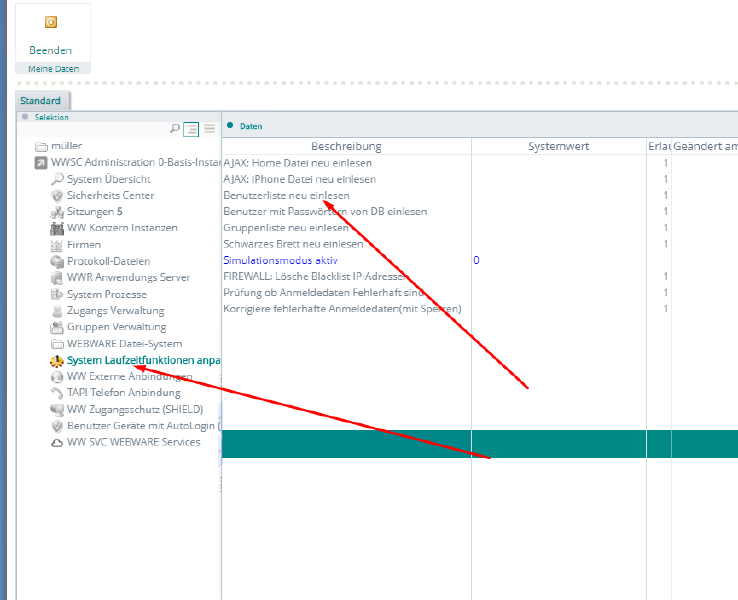Collapse WWSC Administration 0-Basis-Instanz node
Screen dimensions: 738x600
[41, 163]
